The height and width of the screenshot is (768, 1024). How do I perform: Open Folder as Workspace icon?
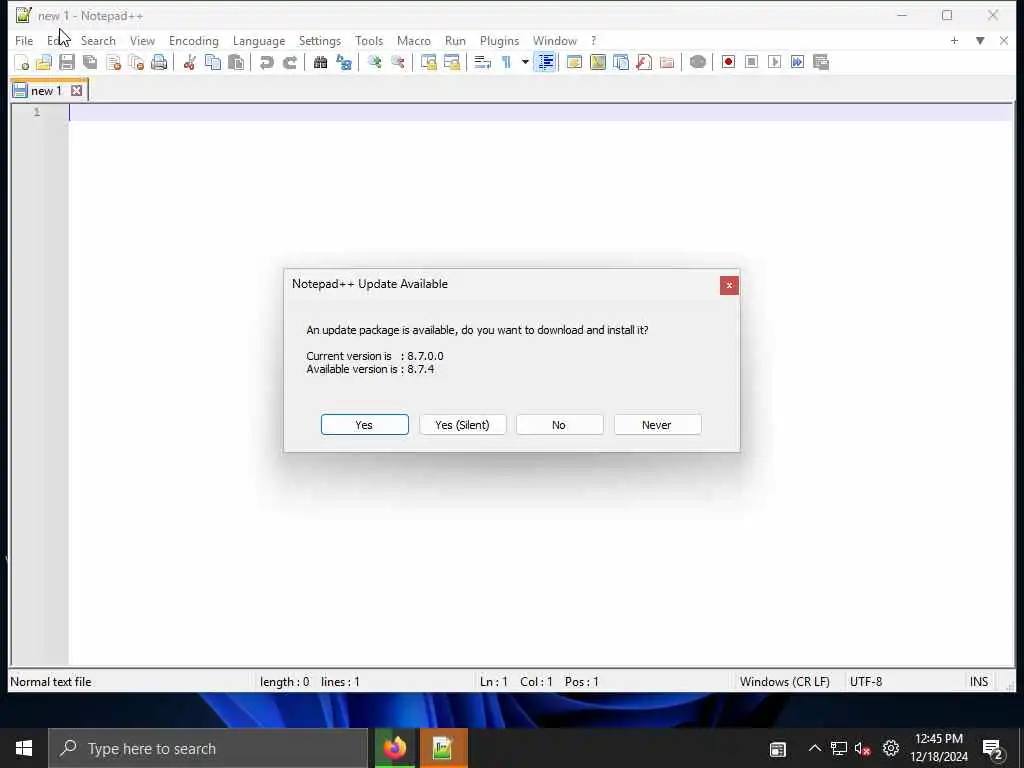[667, 62]
